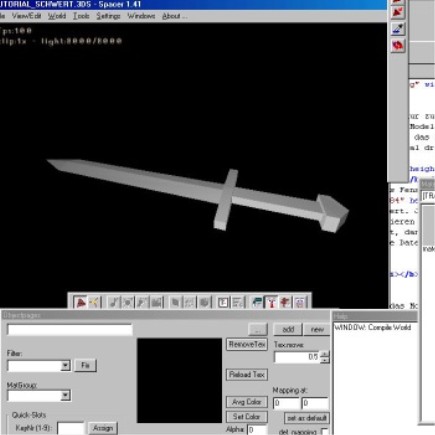Viewport: 435px width, 435px height.
Task: Click the red swirl icon in right toolbar
Action: tap(398, 45)
